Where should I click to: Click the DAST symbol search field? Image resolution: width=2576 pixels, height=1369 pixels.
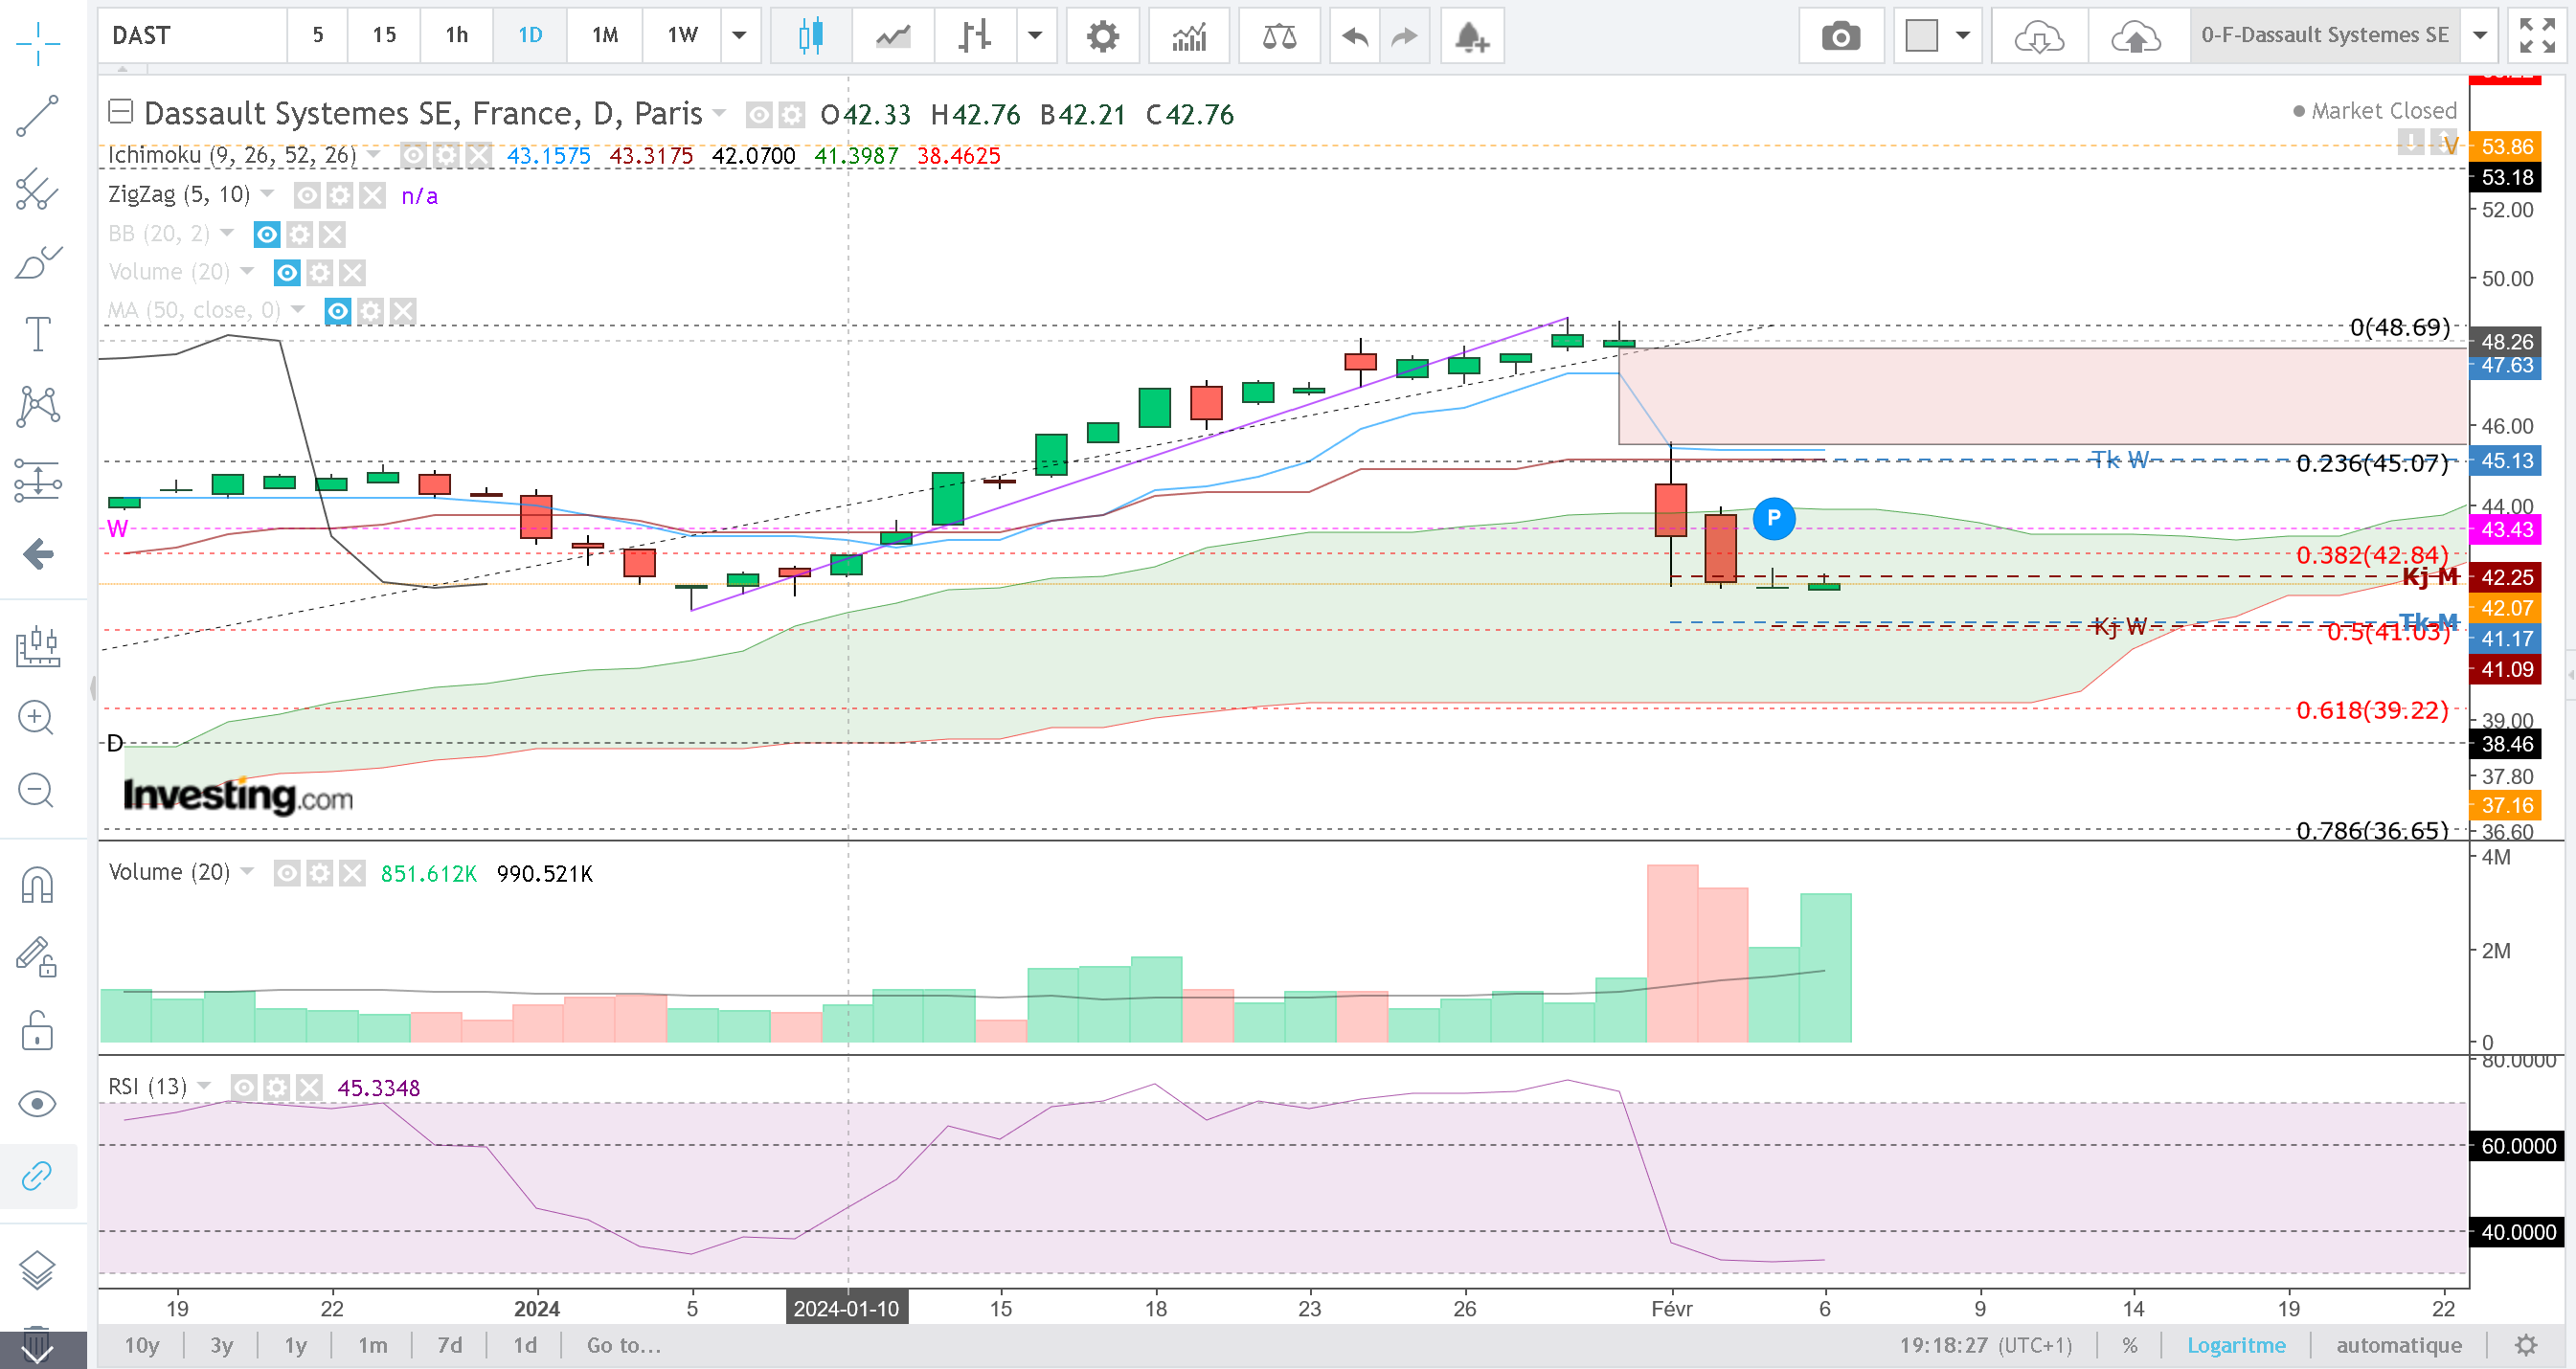point(192,36)
